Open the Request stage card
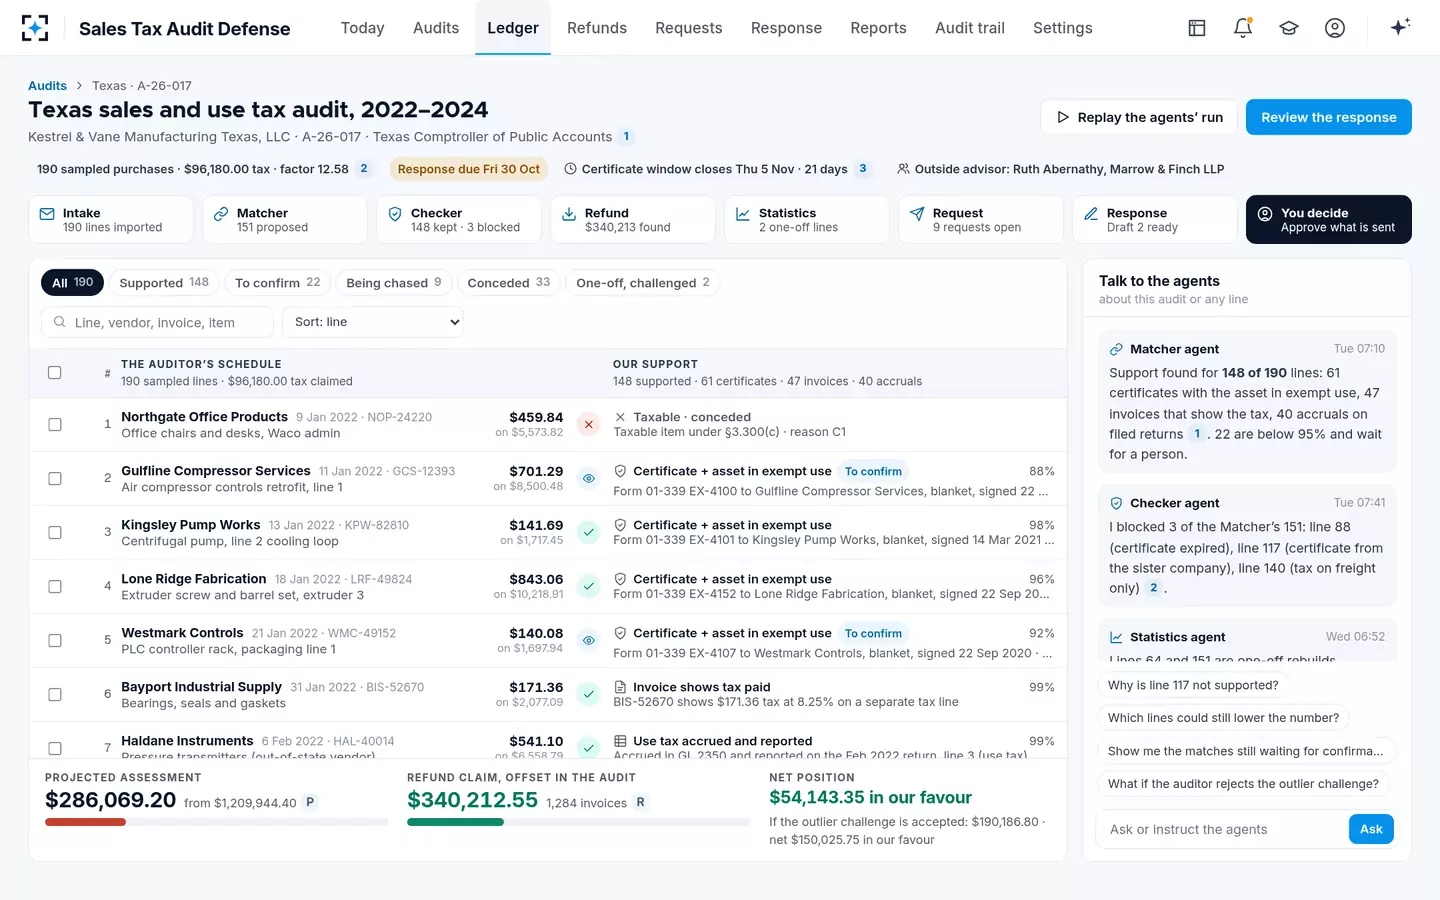 tap(981, 220)
